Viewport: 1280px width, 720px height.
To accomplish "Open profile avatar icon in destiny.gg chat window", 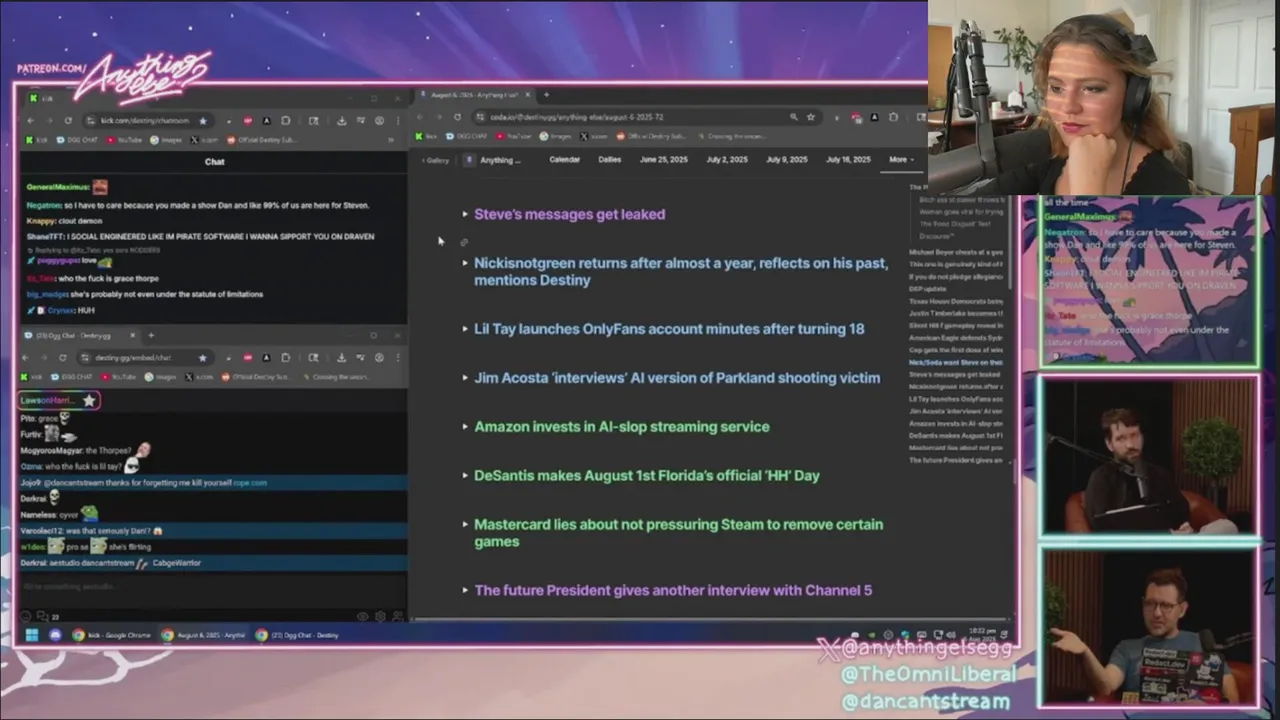I will (379, 357).
